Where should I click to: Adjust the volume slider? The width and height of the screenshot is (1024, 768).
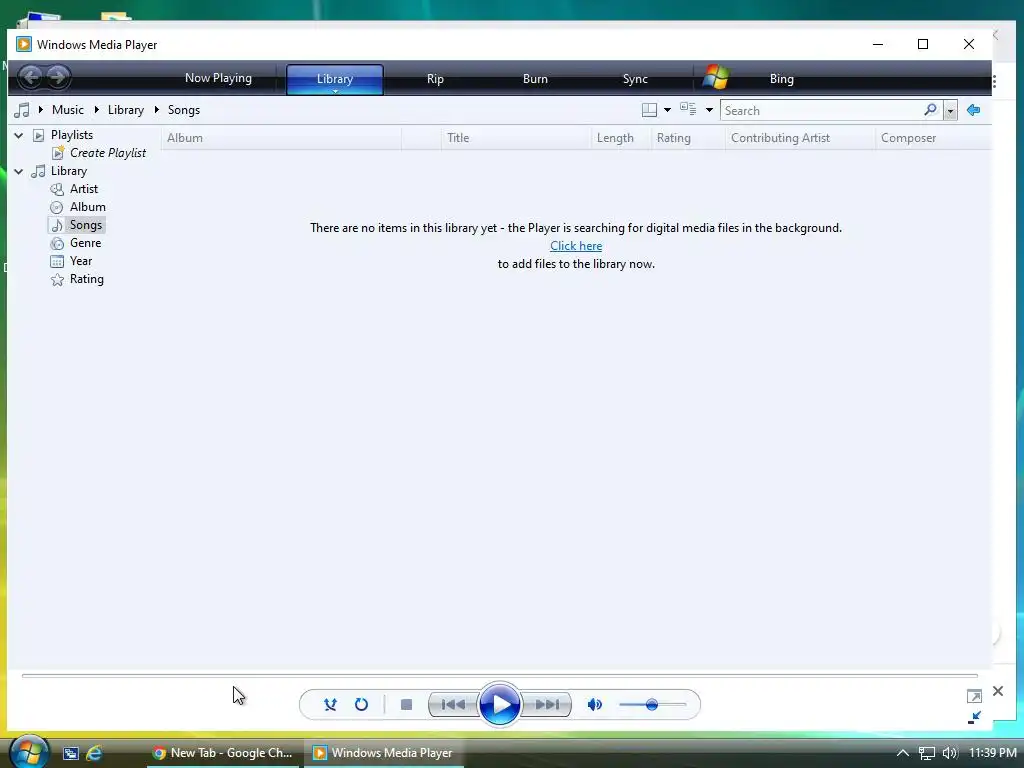(652, 704)
